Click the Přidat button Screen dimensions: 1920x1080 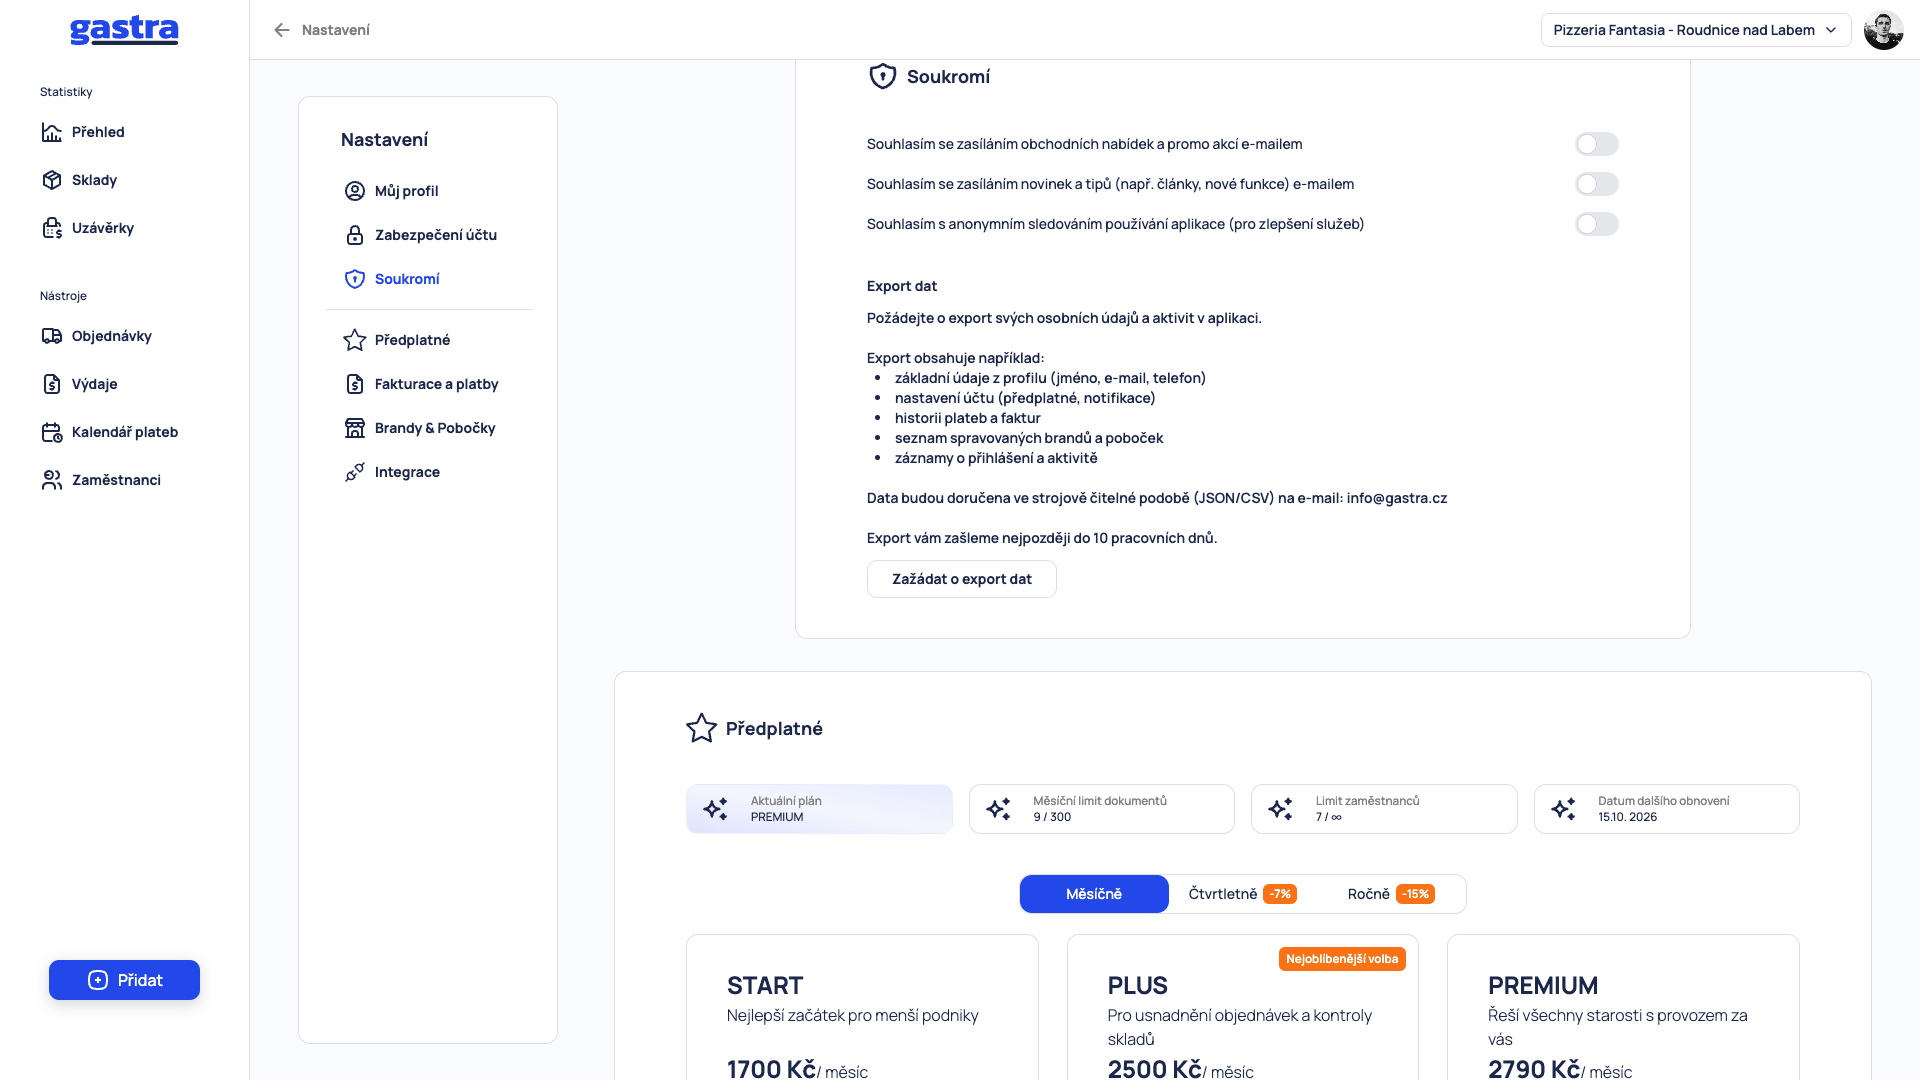(124, 980)
